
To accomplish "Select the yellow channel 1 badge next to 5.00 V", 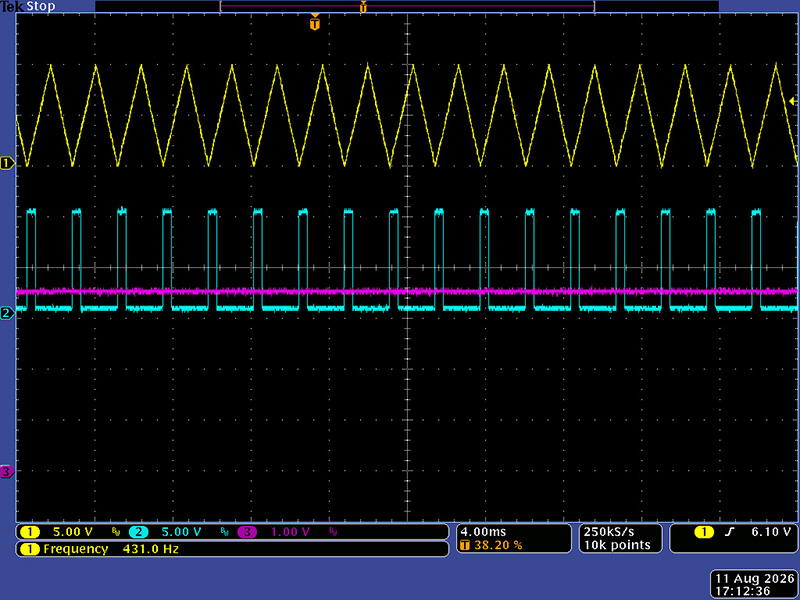I will tap(30, 532).
